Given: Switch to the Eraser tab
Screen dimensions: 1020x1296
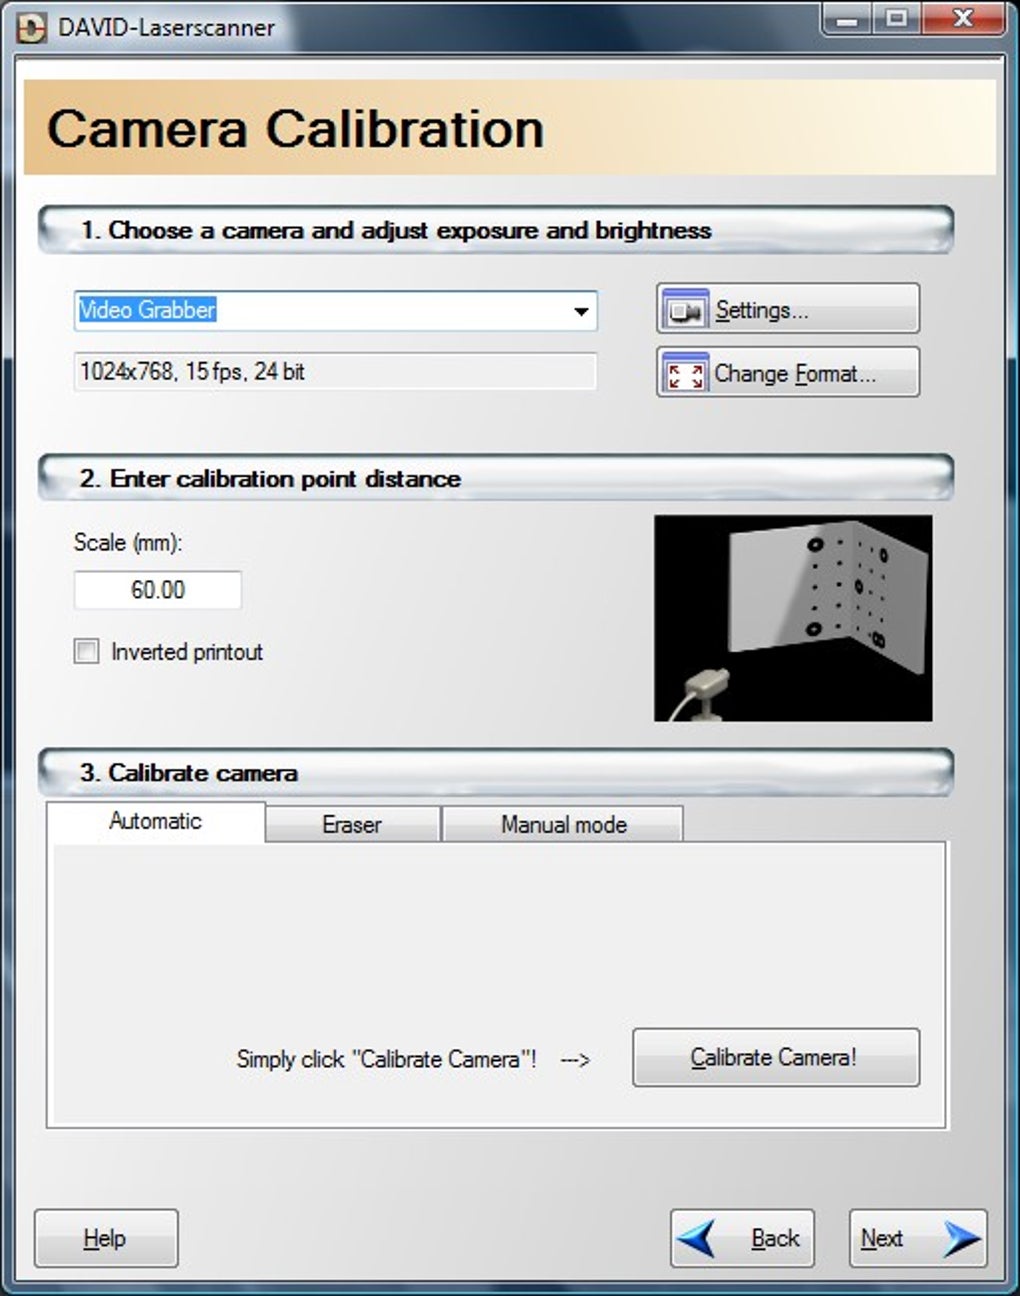Looking at the screenshot, I should [x=352, y=824].
